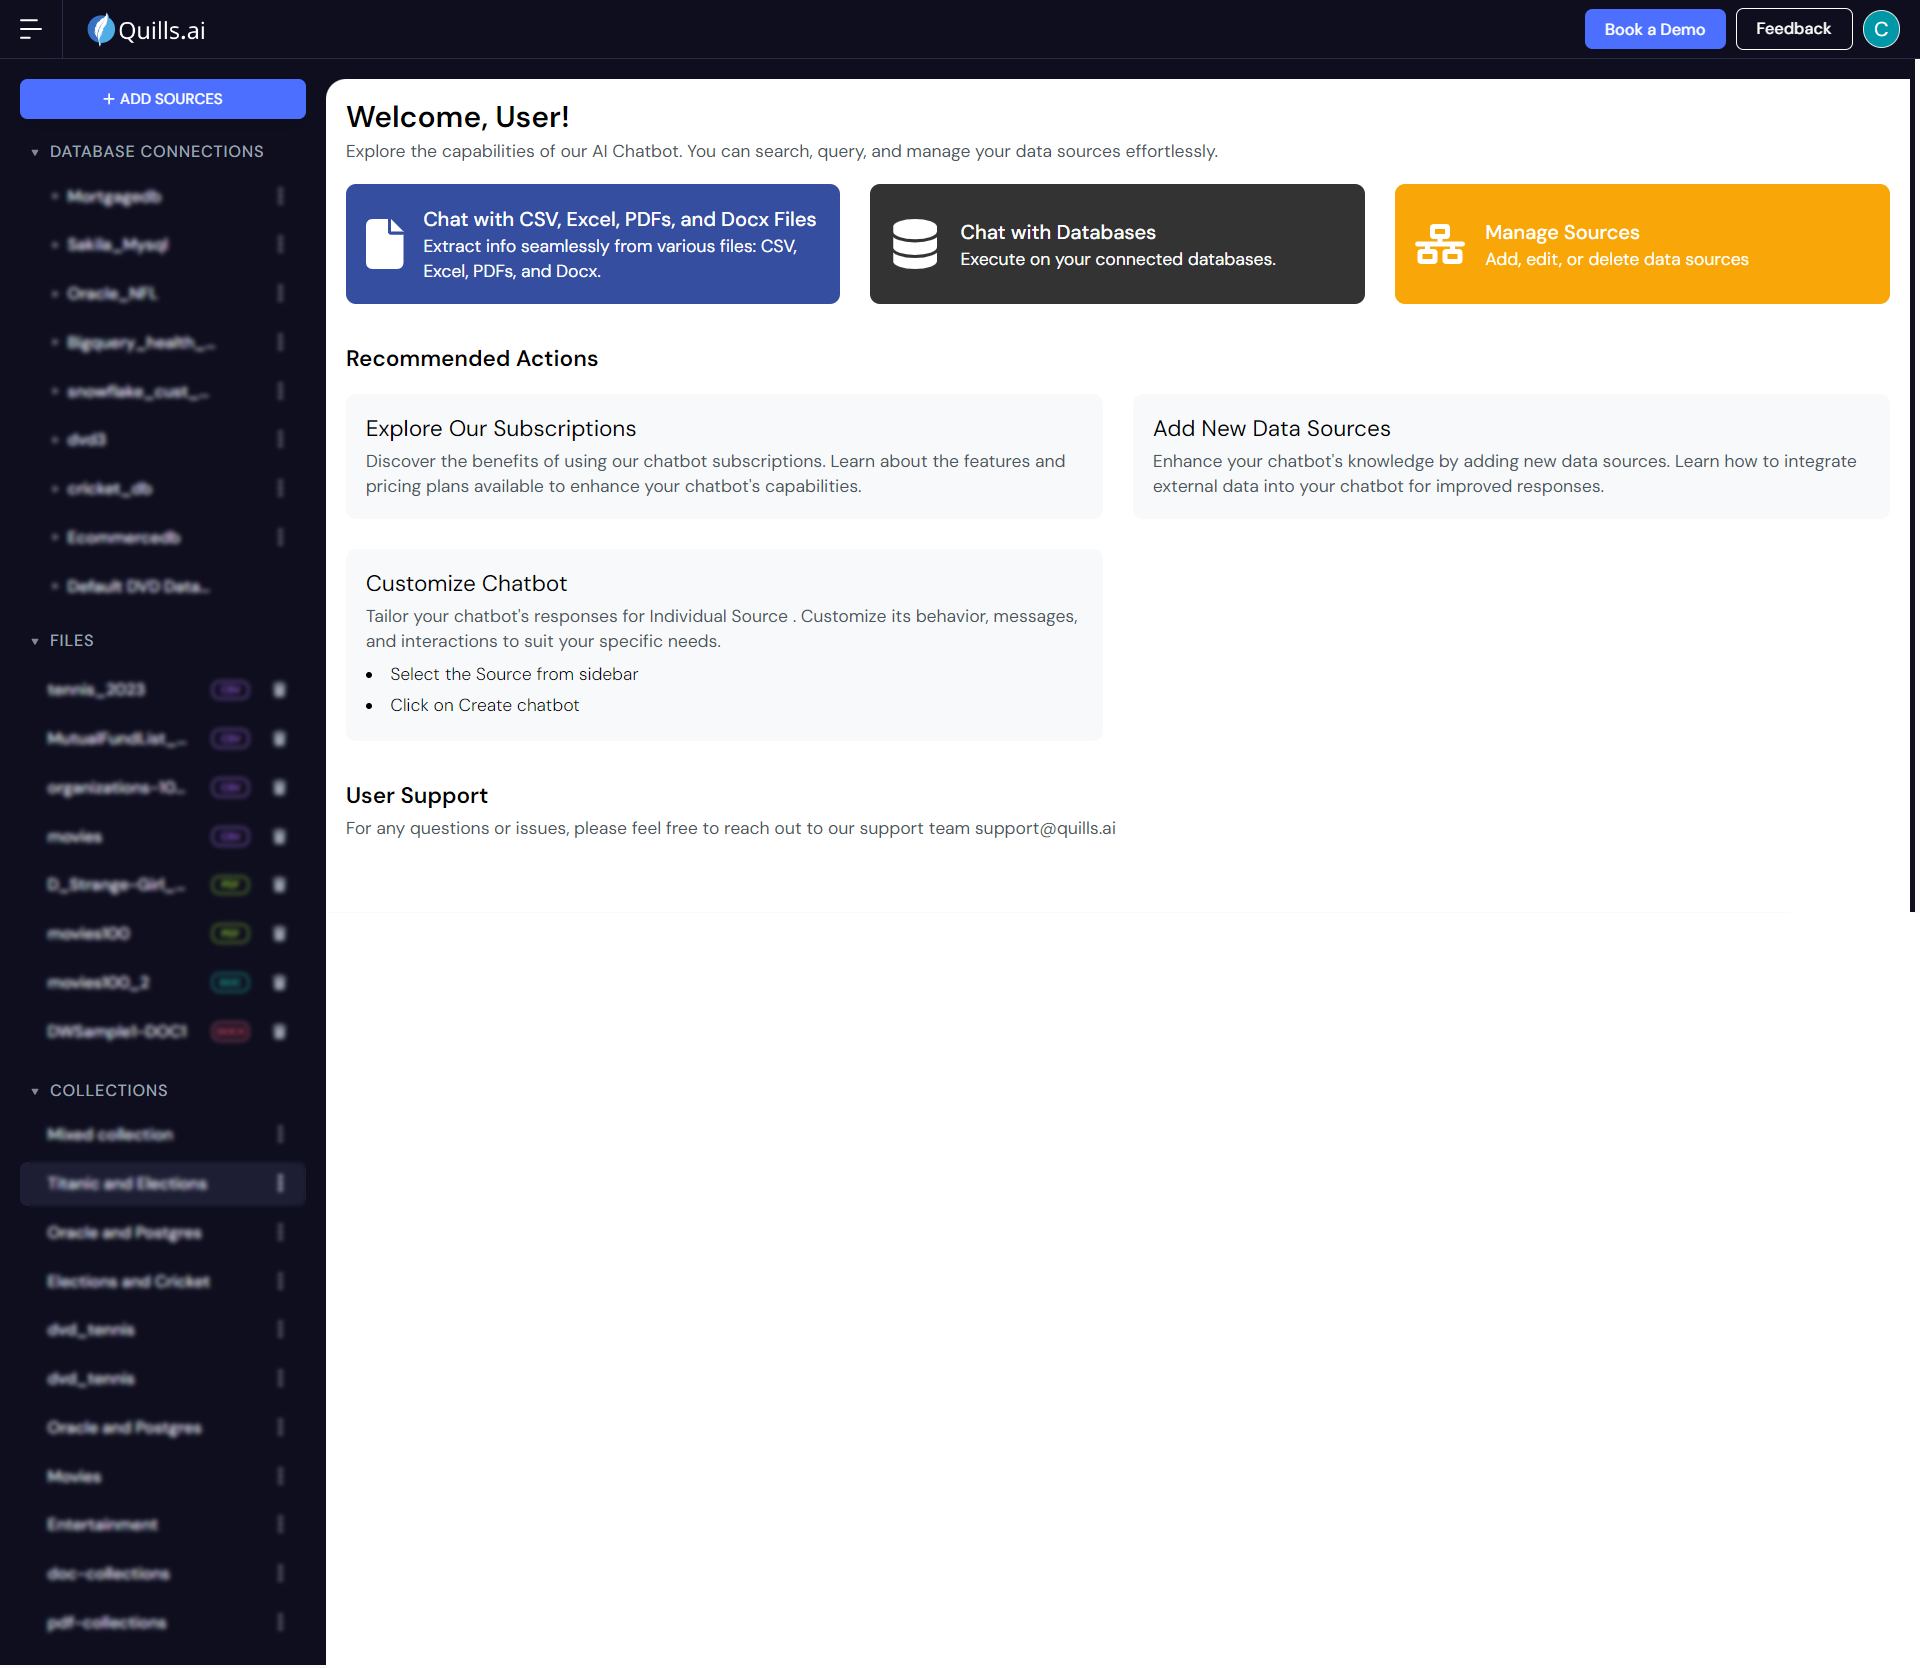This screenshot has height=1668, width=1920.
Task: Open the options menu for Titanic and Elections
Action: pyautogui.click(x=280, y=1183)
